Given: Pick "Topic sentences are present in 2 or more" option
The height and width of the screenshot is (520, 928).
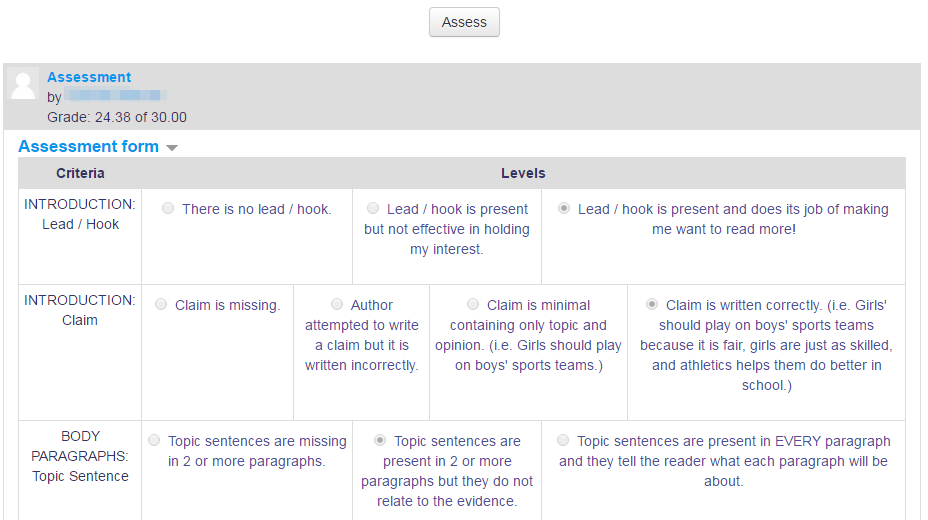Looking at the screenshot, I should coord(380,440).
